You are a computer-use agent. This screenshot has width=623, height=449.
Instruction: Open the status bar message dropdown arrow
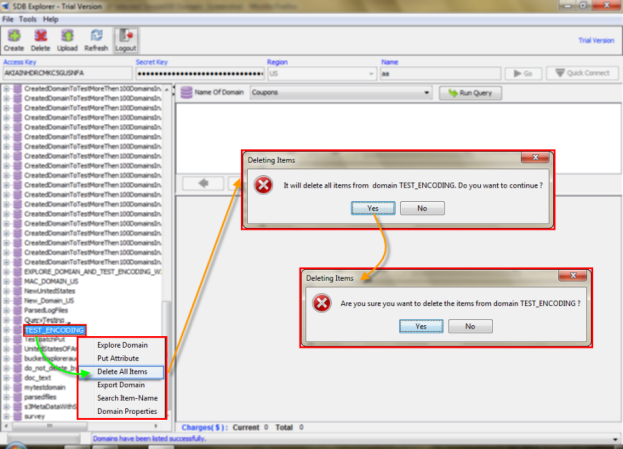point(615,439)
